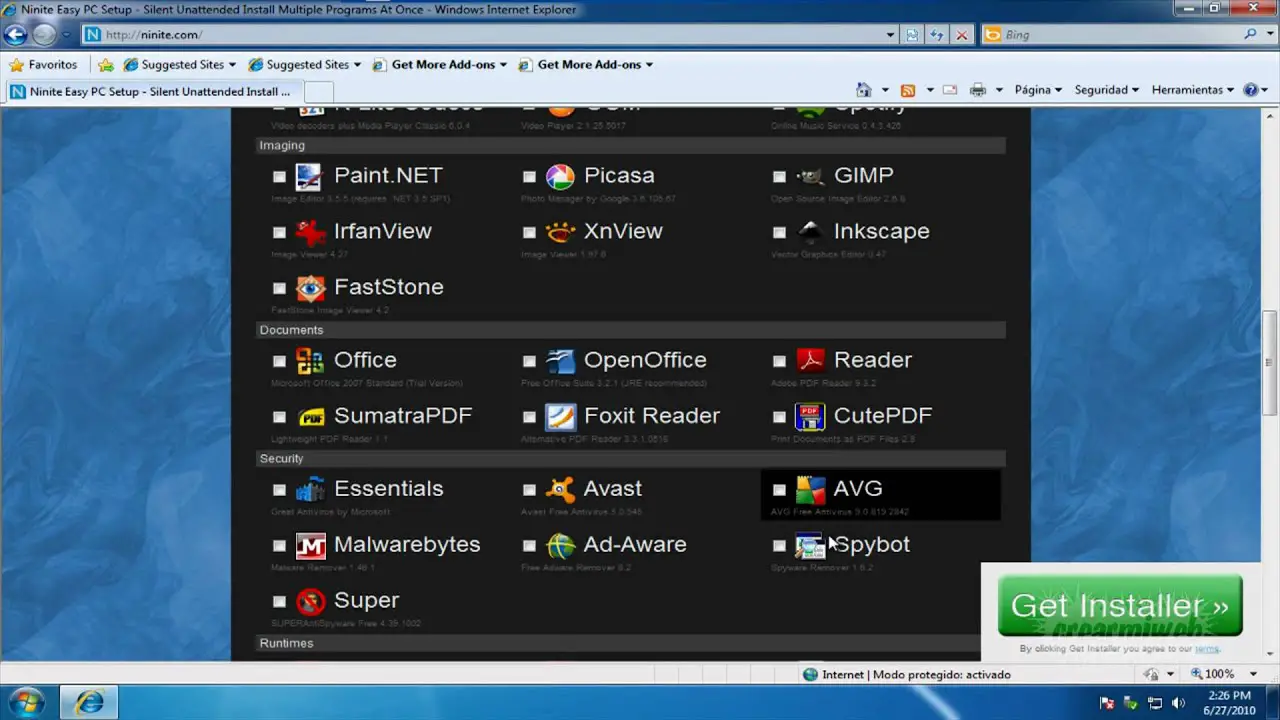Click the Inkscape app icon

[x=810, y=233]
